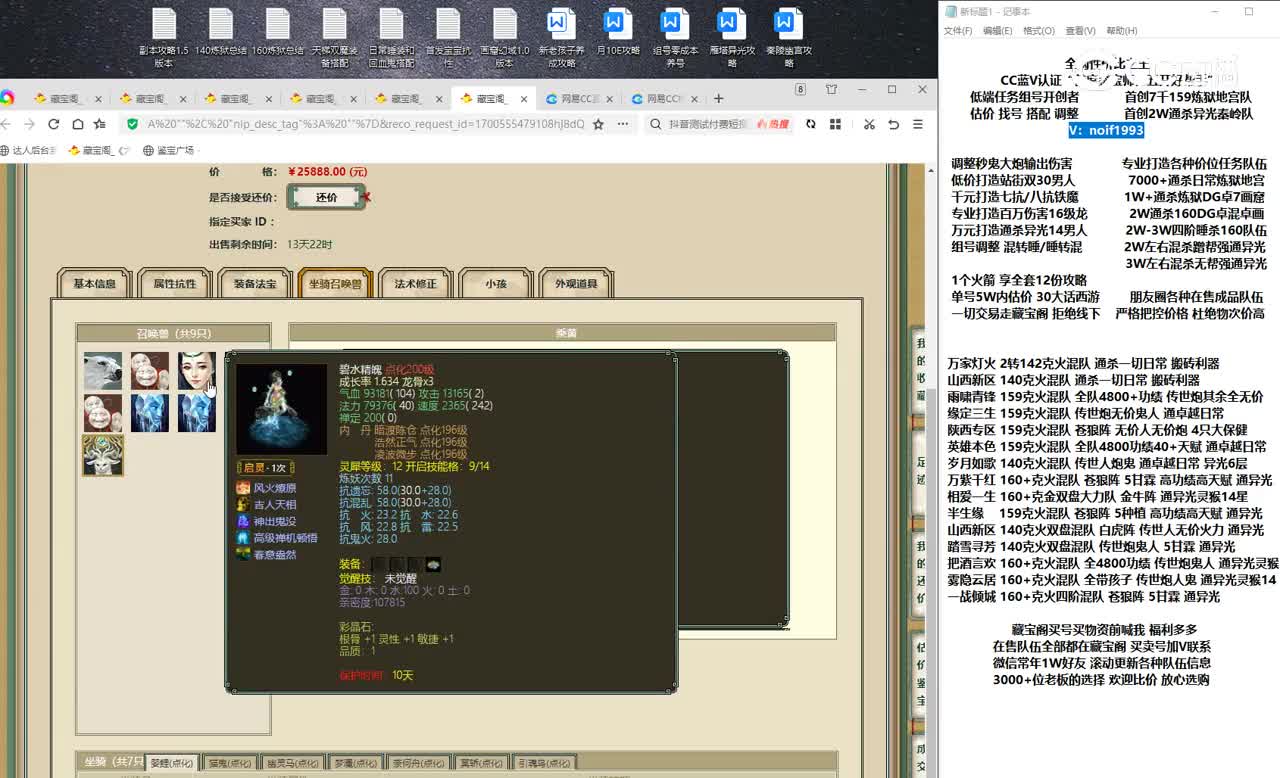Open the 引魂鸟(点化) mount tab

[544, 763]
